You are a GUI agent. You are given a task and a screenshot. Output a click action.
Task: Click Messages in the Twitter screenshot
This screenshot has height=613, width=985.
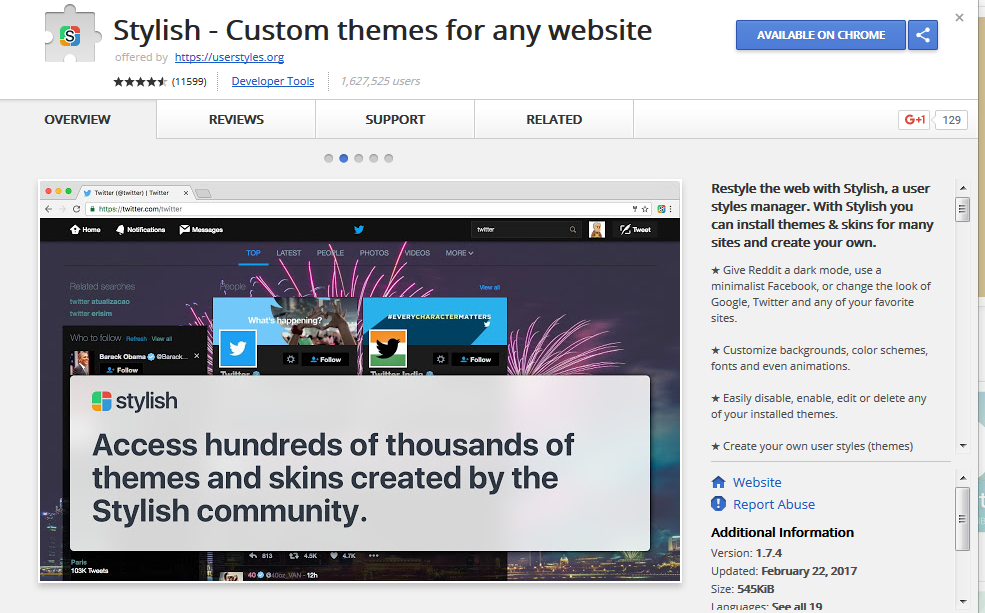(x=202, y=229)
